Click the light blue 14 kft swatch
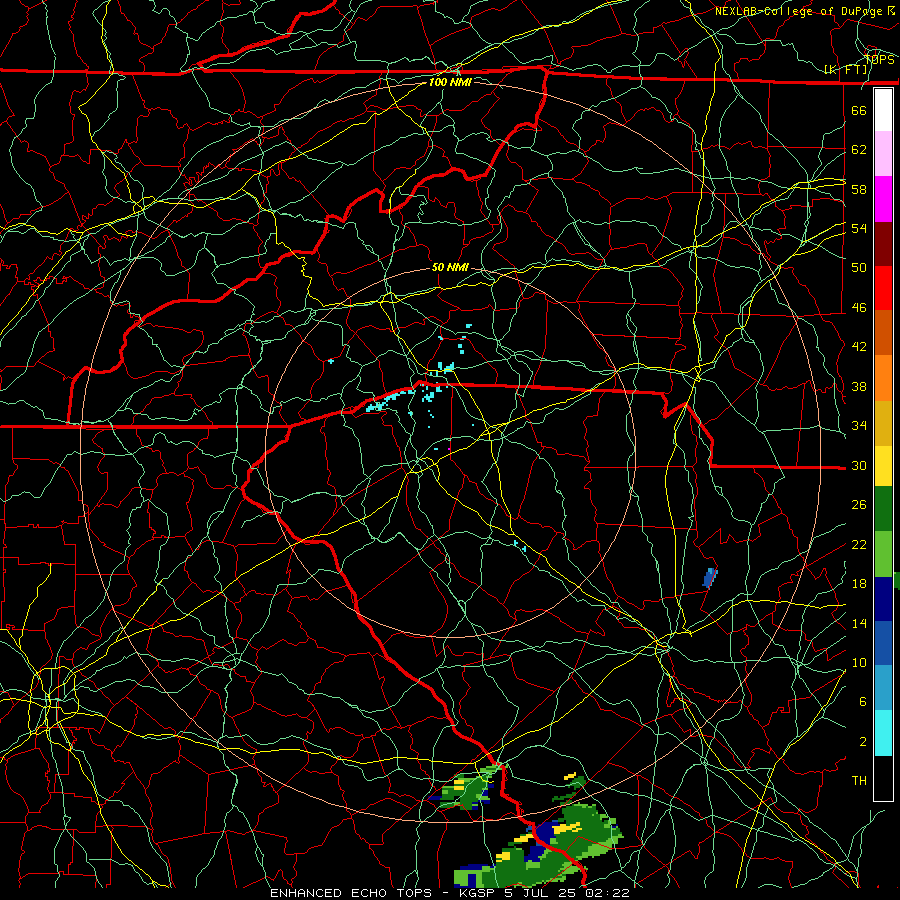This screenshot has width=900, height=900. pyautogui.click(x=883, y=688)
